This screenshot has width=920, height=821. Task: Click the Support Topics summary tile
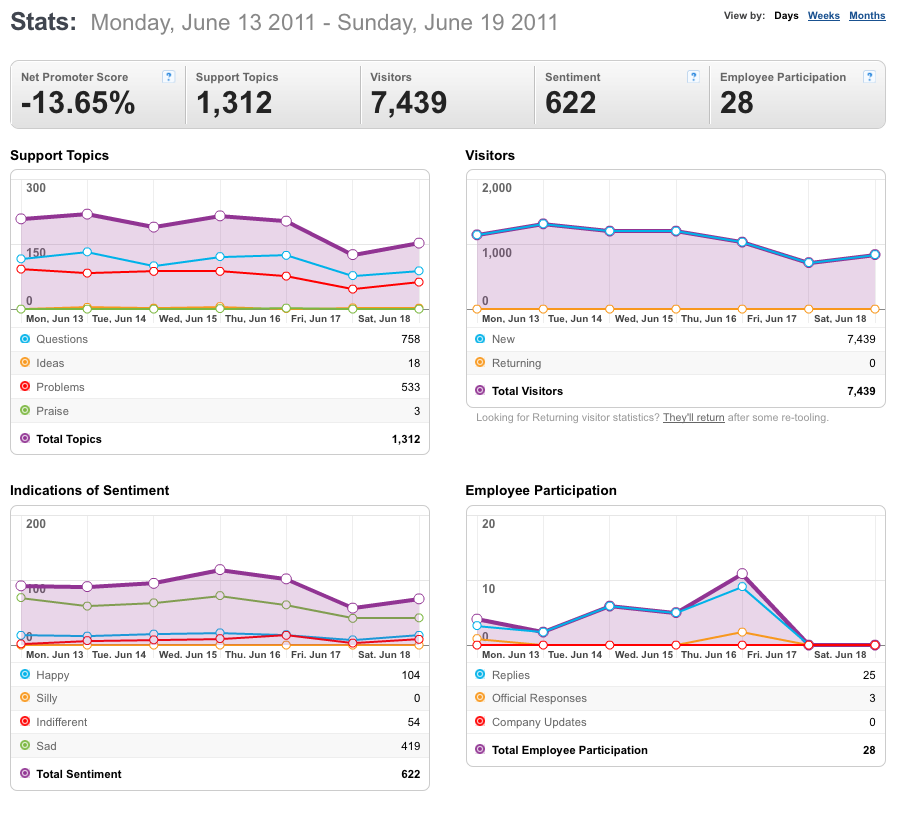click(273, 94)
